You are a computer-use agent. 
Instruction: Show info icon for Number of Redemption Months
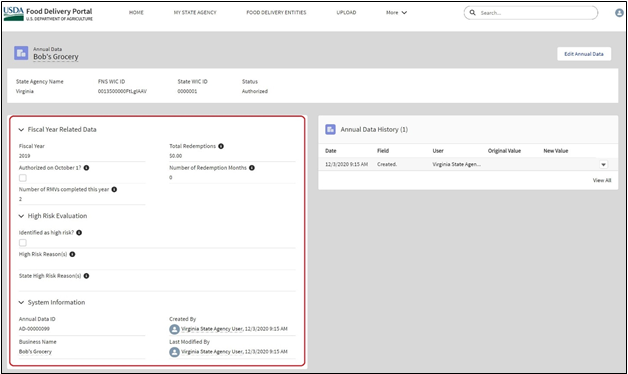252,168
